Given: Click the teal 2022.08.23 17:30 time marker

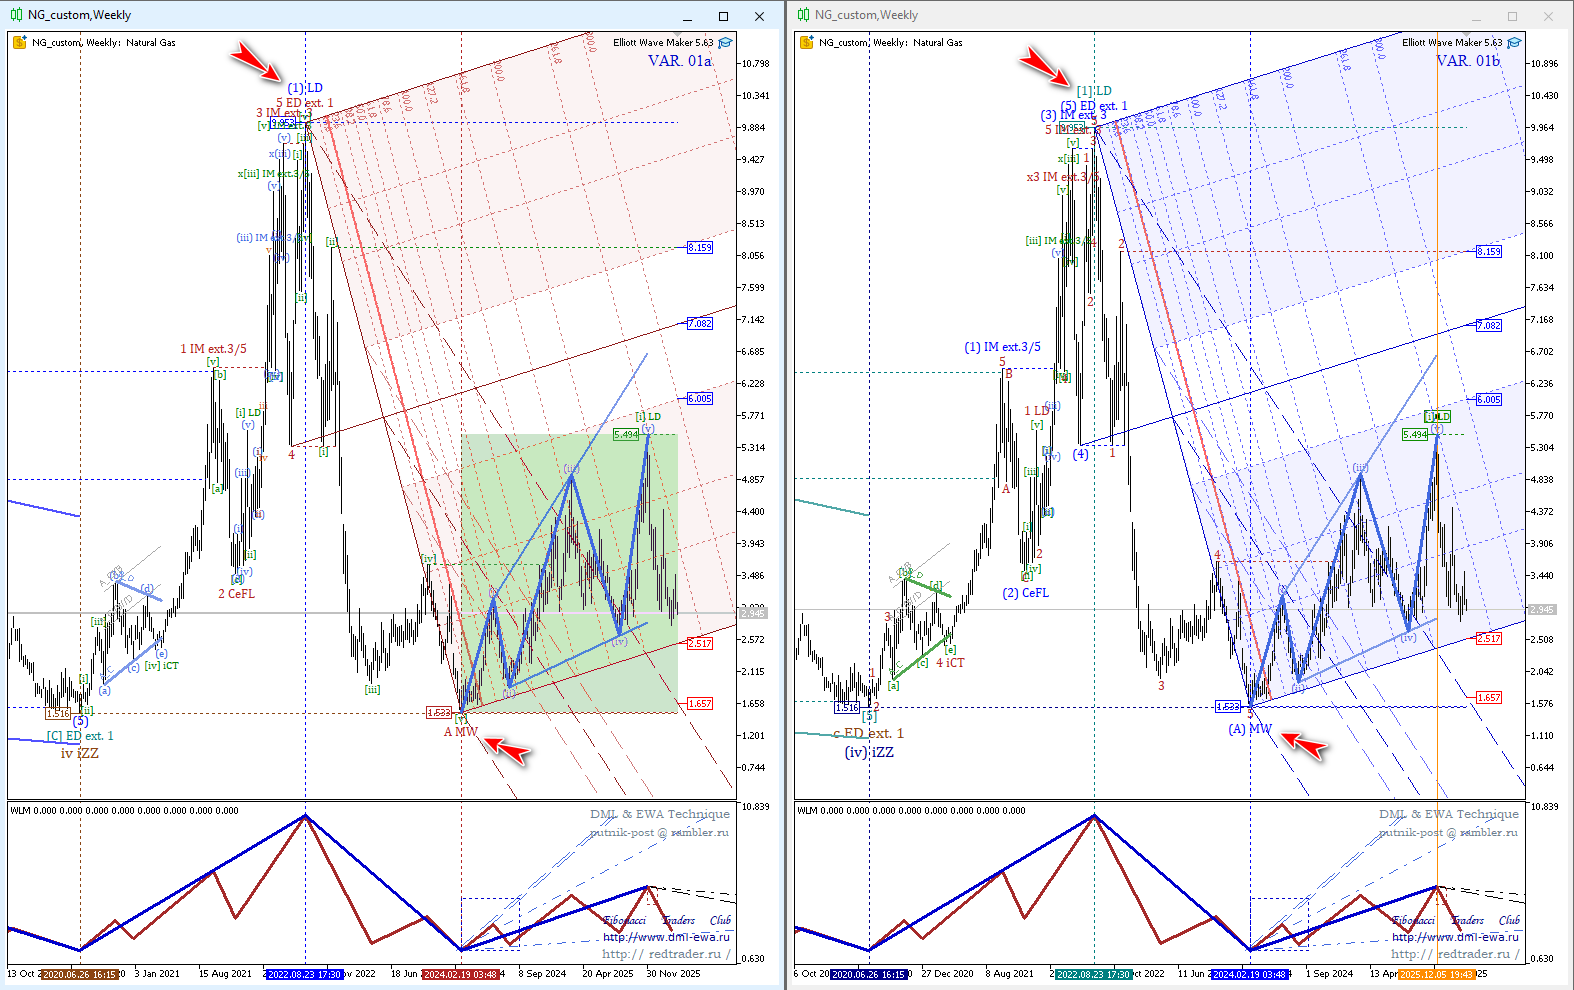Looking at the screenshot, I should pyautogui.click(x=1094, y=974).
